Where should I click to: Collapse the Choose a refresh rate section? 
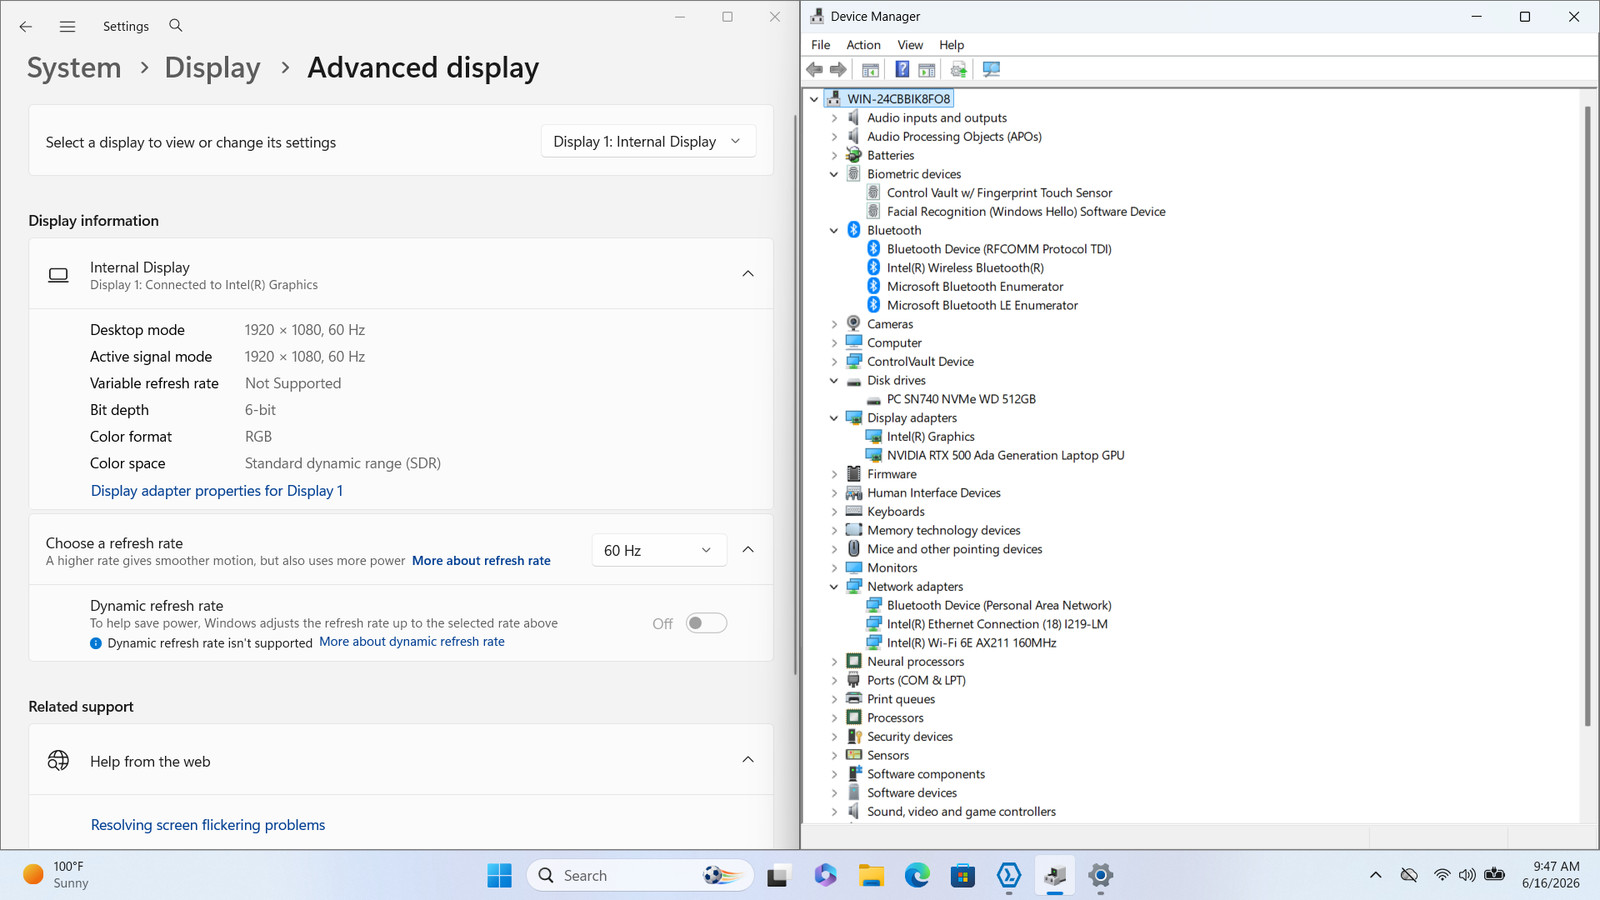point(748,550)
